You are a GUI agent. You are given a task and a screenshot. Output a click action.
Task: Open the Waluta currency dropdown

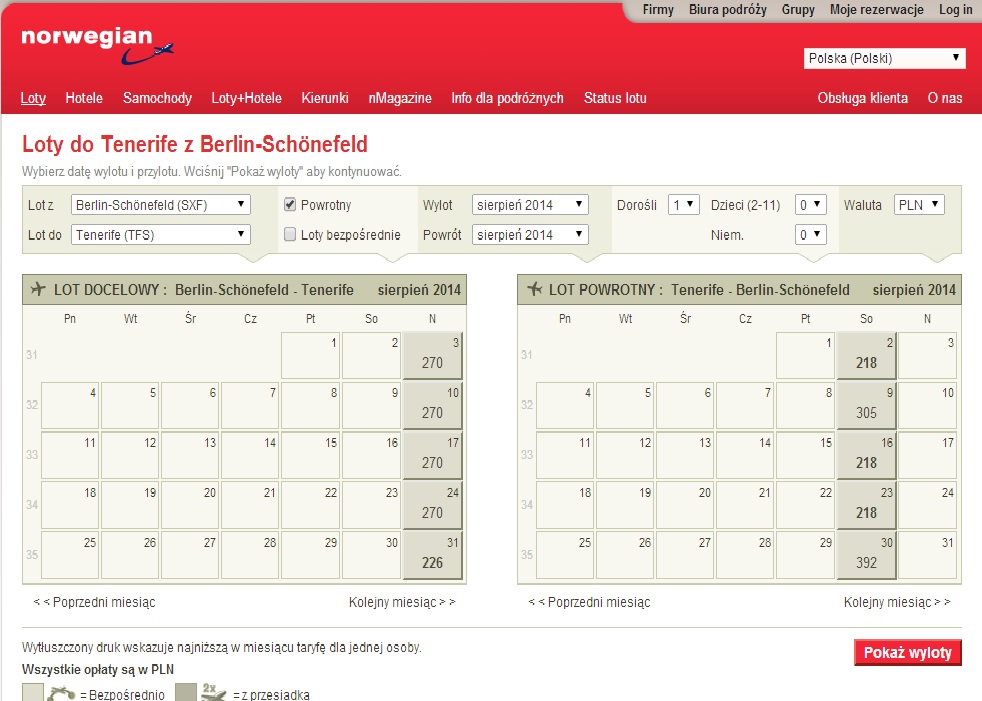click(919, 205)
